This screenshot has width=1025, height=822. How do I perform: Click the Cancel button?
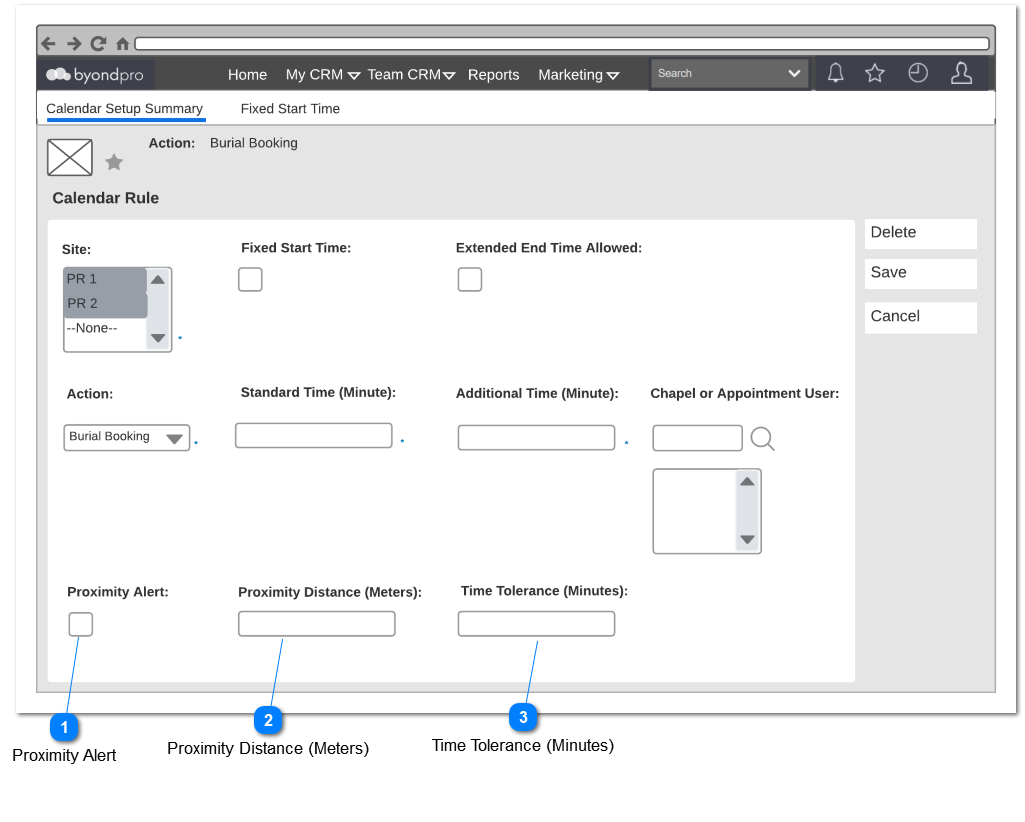click(x=920, y=317)
